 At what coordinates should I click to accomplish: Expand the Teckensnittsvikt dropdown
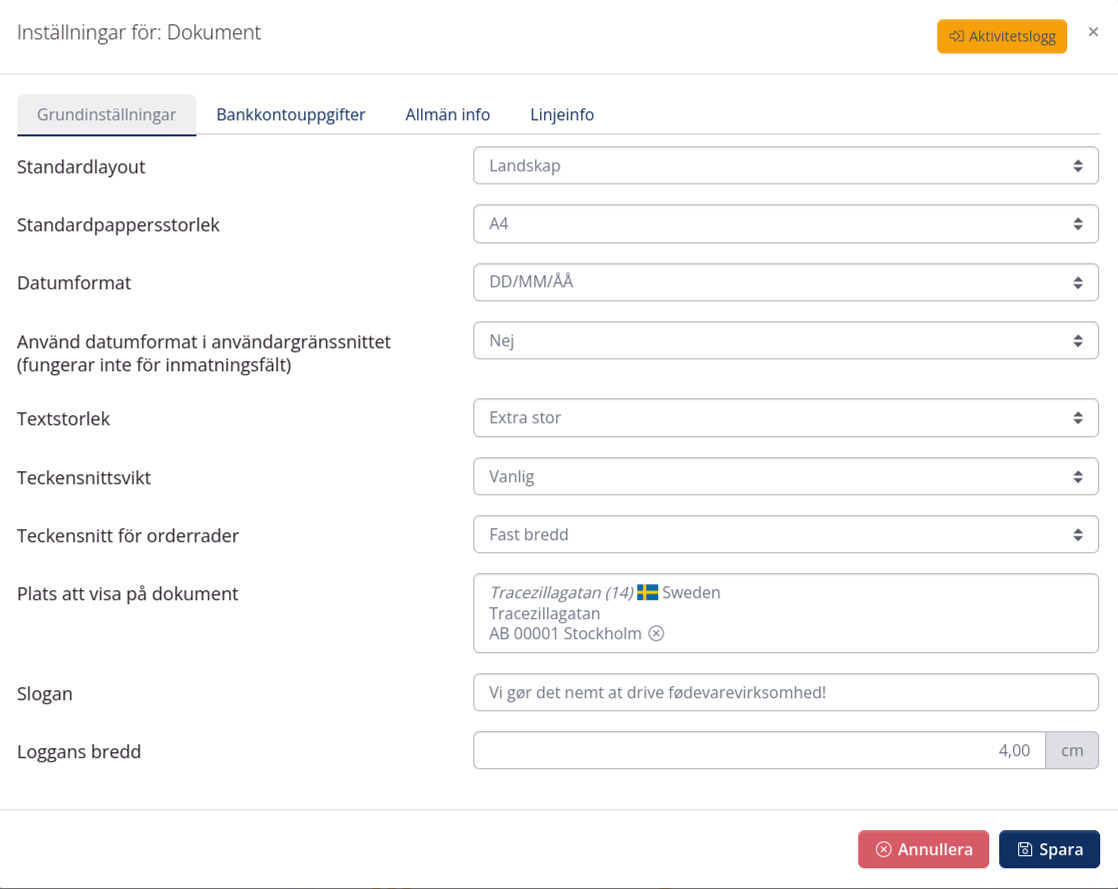coord(785,477)
